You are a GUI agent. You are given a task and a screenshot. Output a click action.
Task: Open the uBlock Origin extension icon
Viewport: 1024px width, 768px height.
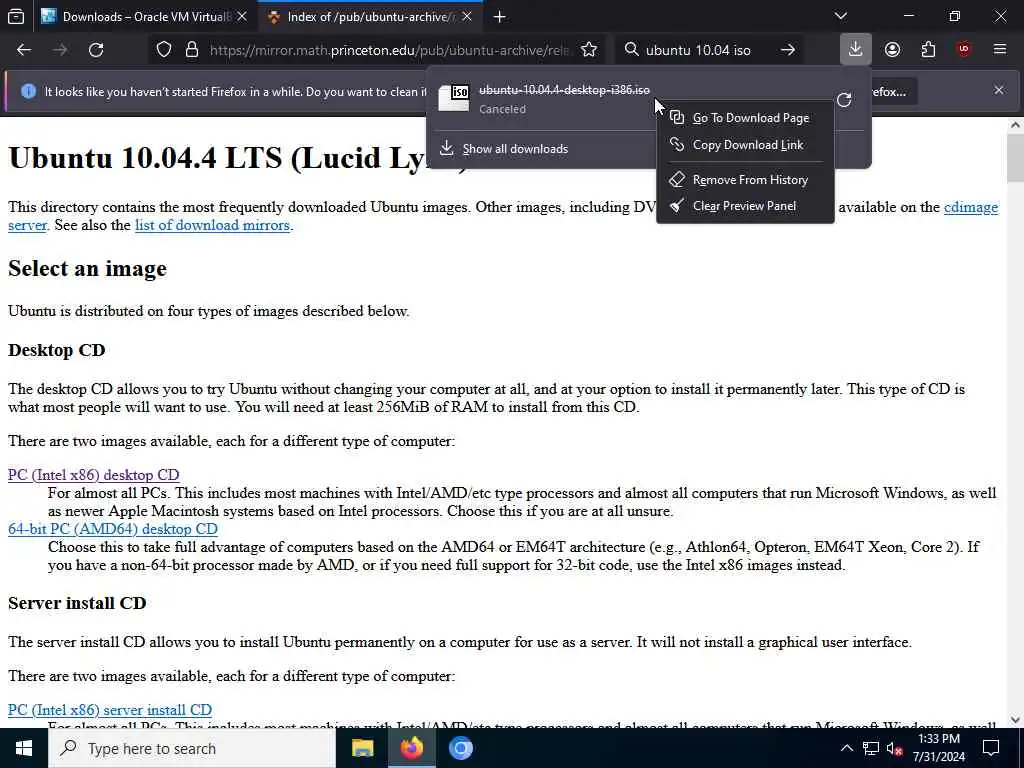tap(964, 50)
